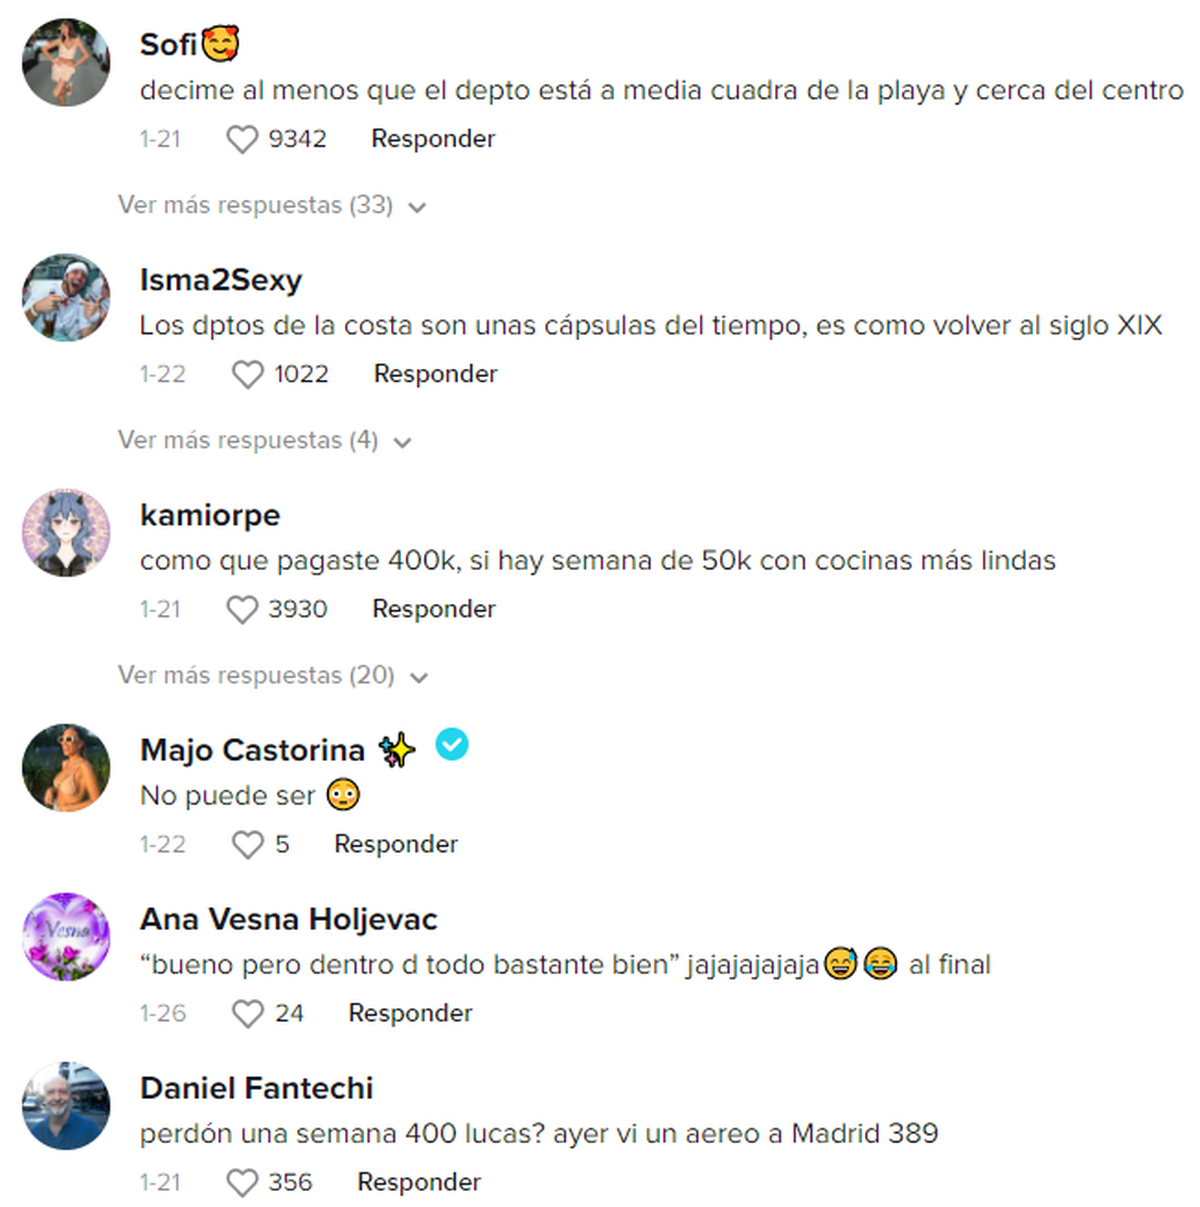Reply to Sofi's comment
This screenshot has width=1200, height=1207.
point(433,139)
